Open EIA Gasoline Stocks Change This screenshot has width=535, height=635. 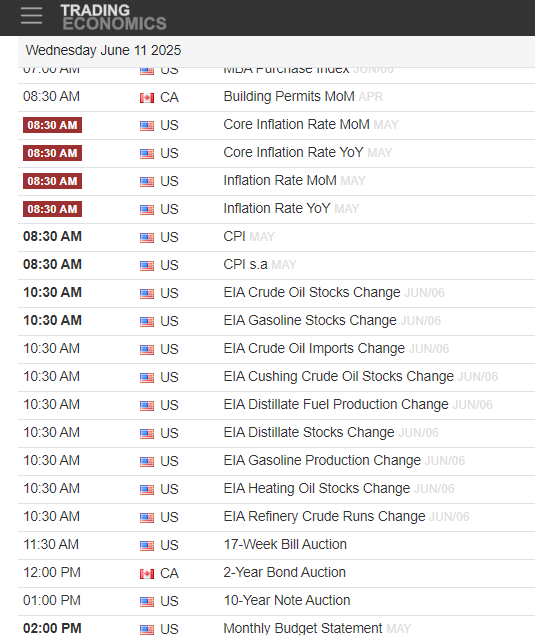[x=310, y=320]
